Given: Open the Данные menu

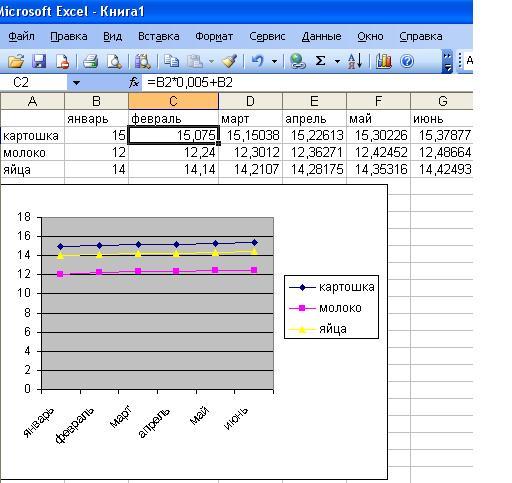Looking at the screenshot, I should (x=321, y=36).
